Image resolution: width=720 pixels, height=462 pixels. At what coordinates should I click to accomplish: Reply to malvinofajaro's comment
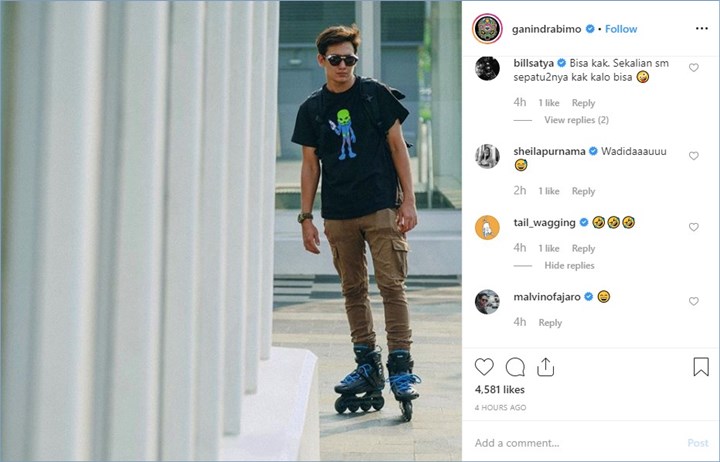(x=550, y=323)
